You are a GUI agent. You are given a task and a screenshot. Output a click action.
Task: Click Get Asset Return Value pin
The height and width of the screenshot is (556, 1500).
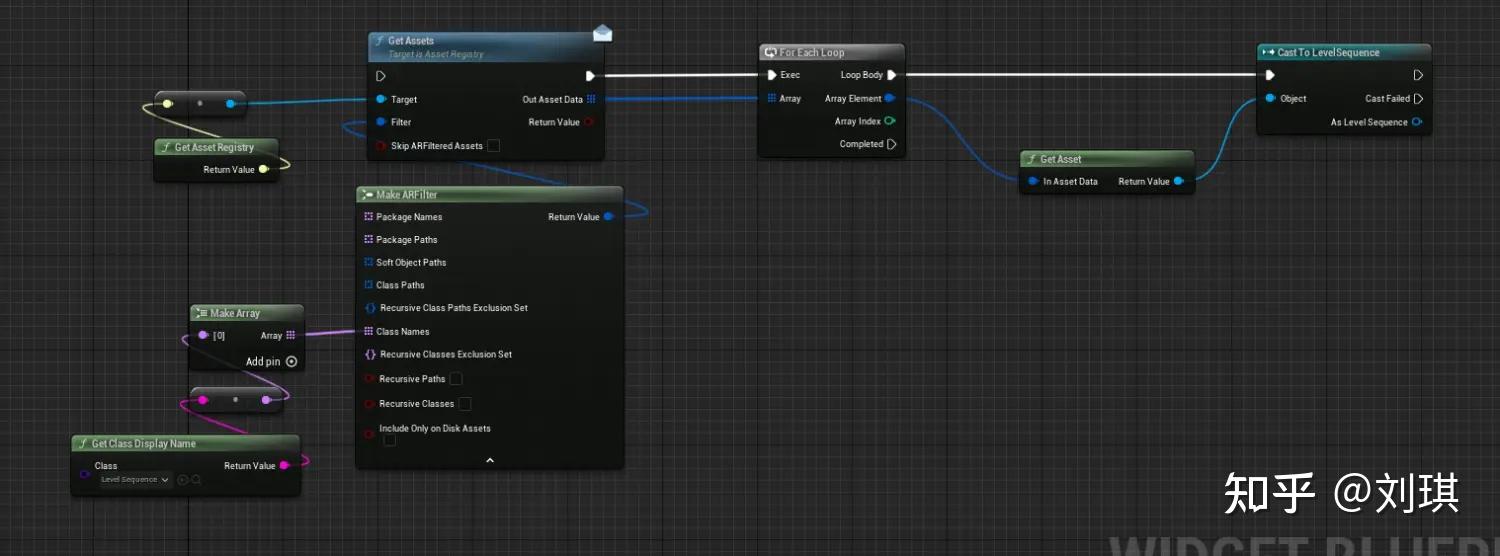click(1179, 182)
